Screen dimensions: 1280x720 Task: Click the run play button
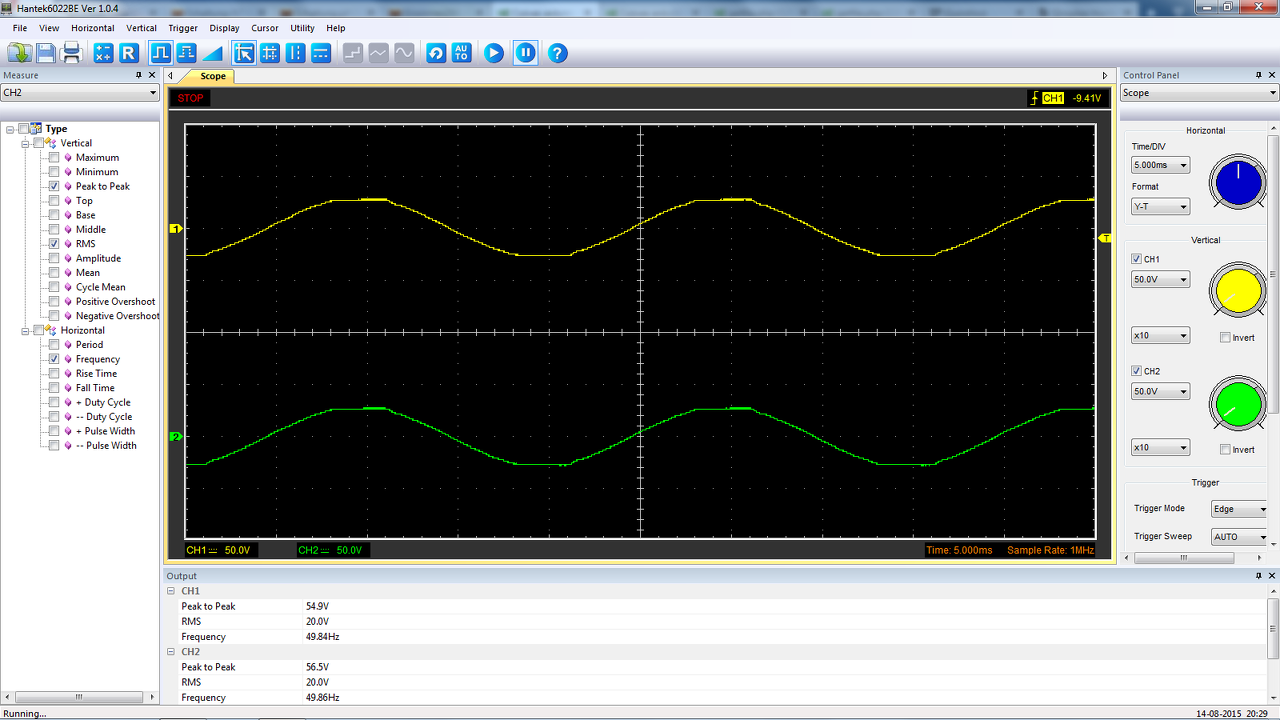click(494, 53)
